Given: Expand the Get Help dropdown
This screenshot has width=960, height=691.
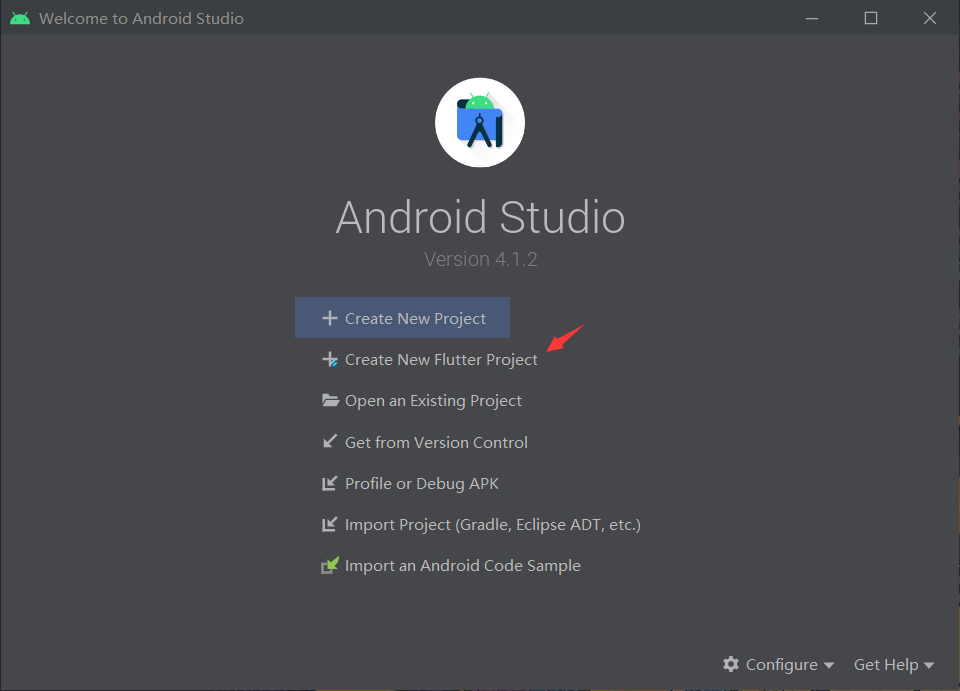Looking at the screenshot, I should (894, 665).
